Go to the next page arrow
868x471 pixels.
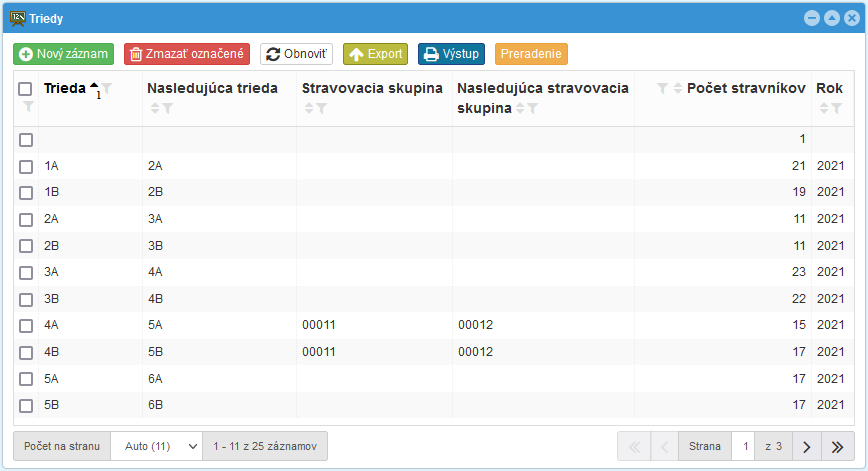[x=808, y=446]
